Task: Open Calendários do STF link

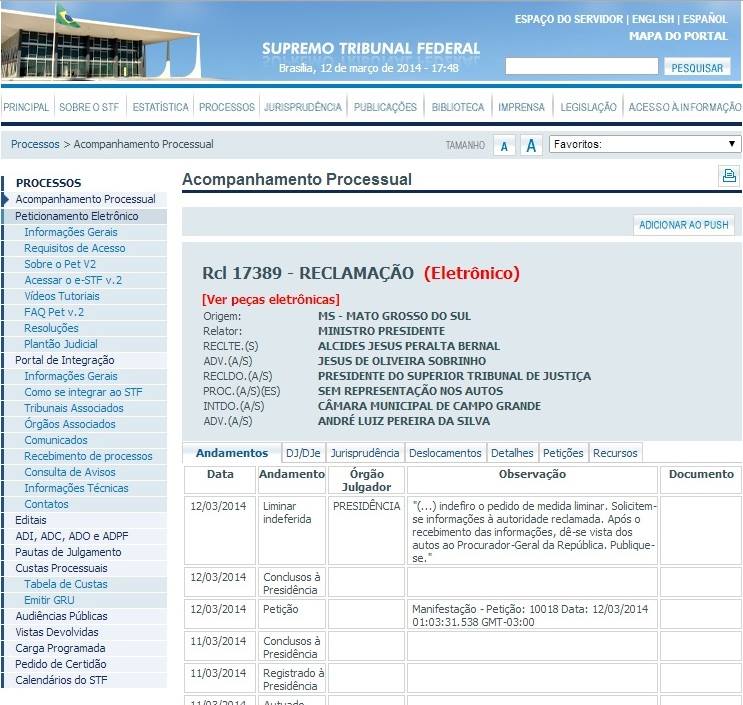Action: (61, 680)
